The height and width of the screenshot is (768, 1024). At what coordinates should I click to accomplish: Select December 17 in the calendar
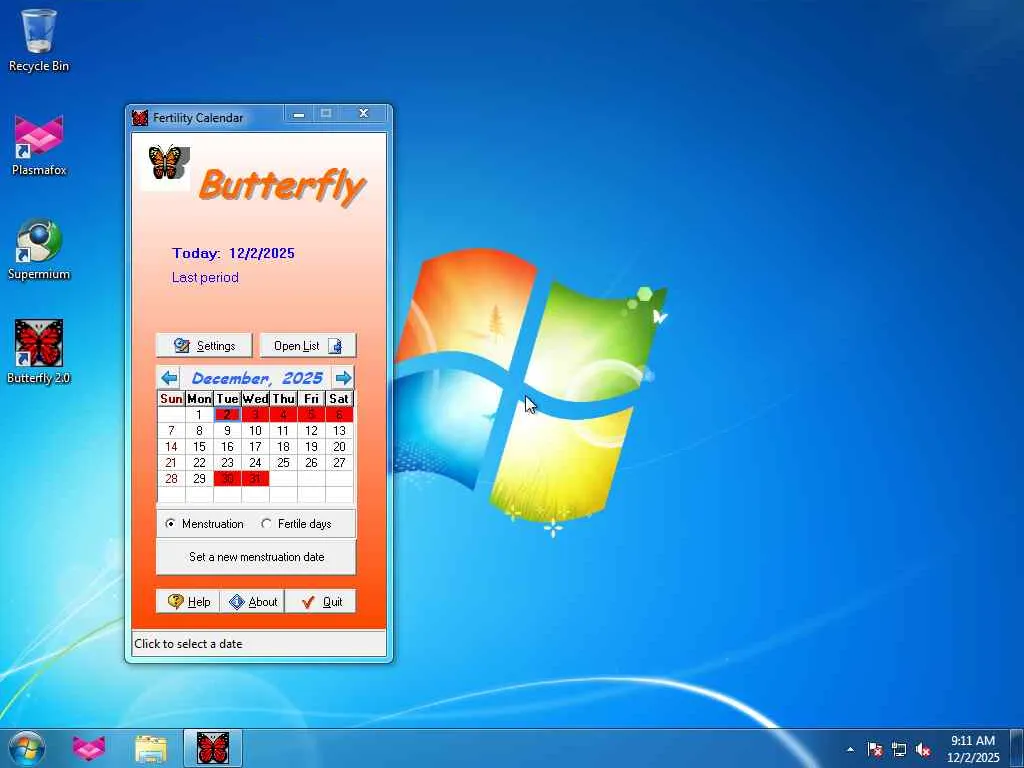pyautogui.click(x=255, y=447)
